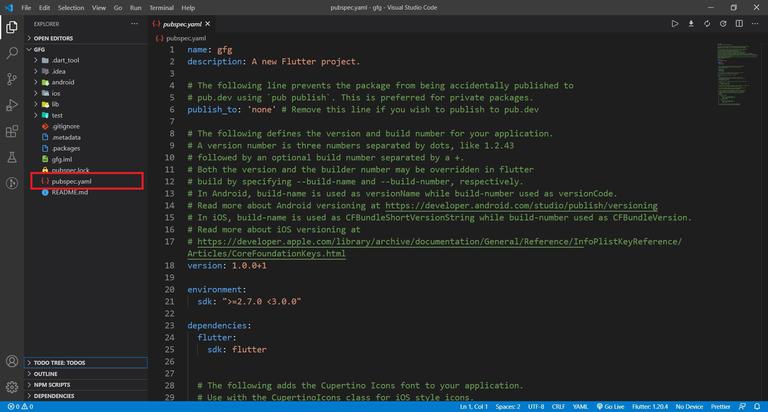Change language mode via YAML
The width and height of the screenshot is (768, 412).
[x=580, y=407]
